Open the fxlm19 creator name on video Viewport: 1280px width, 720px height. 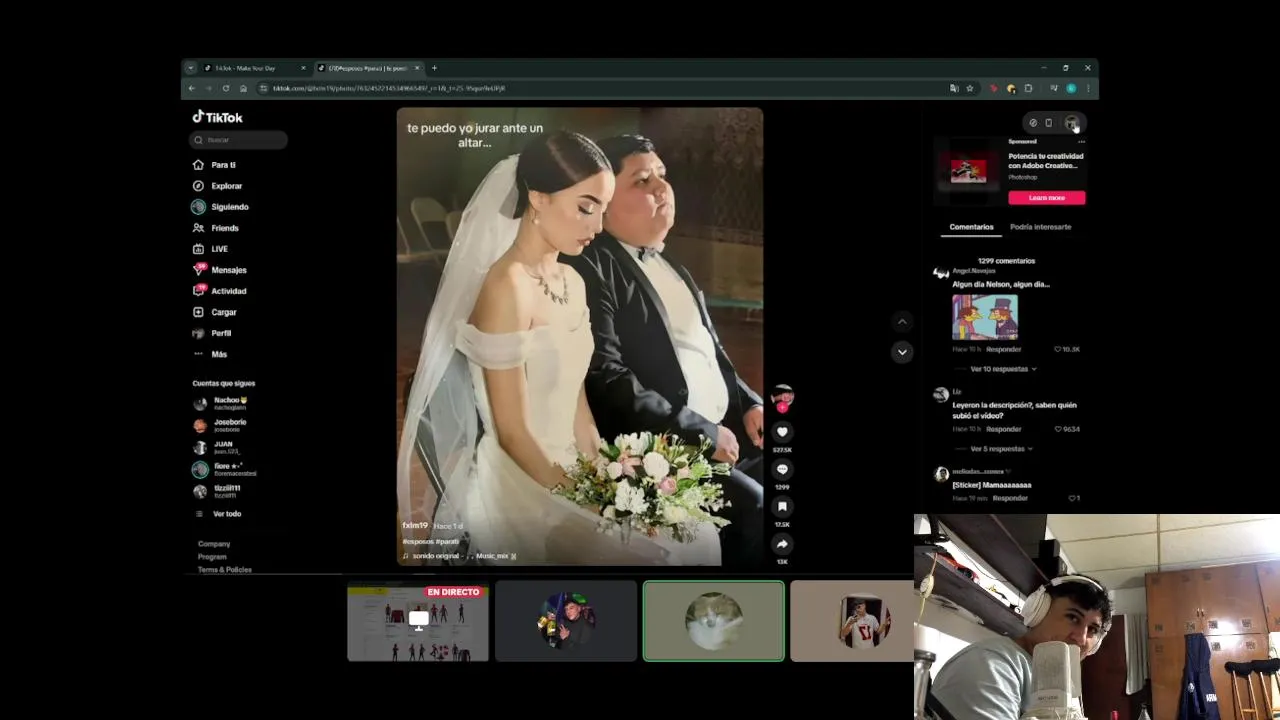(x=415, y=526)
